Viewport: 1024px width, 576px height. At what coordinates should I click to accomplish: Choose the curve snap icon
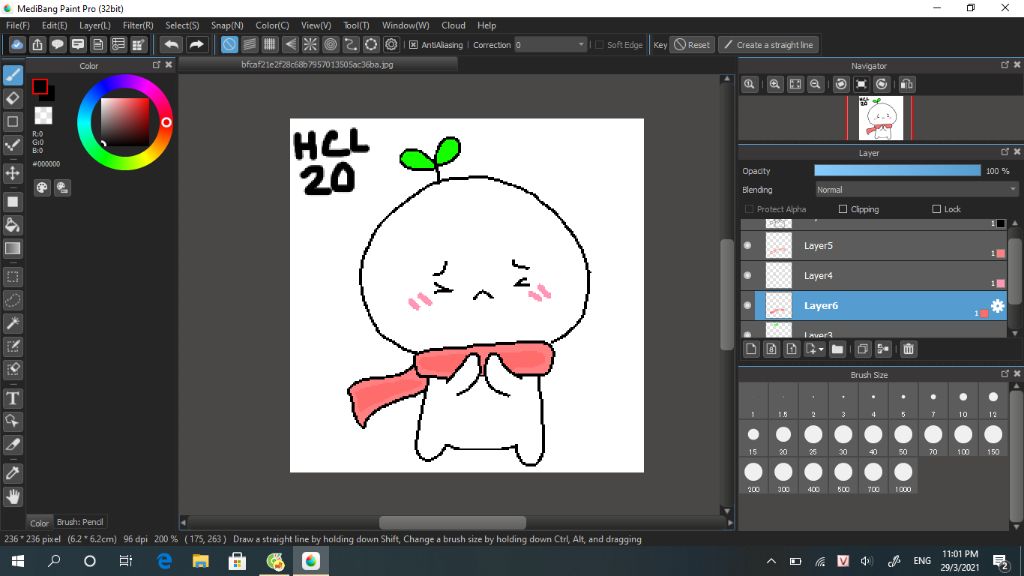click(x=351, y=44)
